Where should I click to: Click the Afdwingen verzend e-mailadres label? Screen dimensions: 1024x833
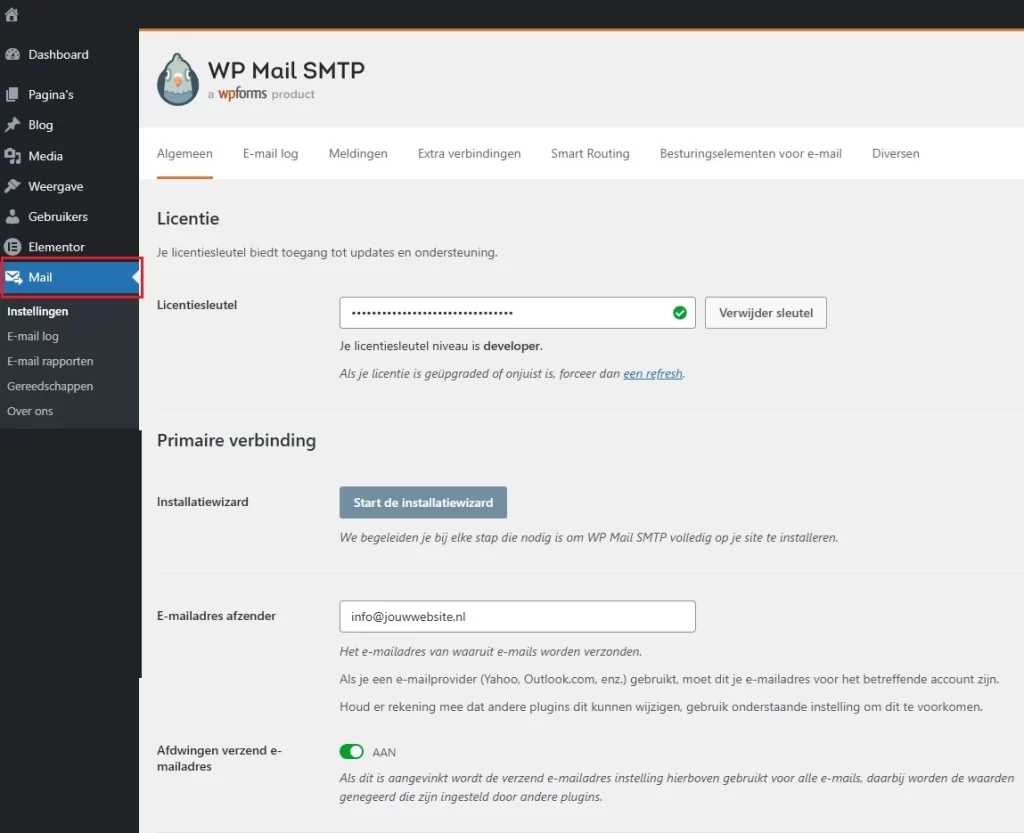[219, 759]
